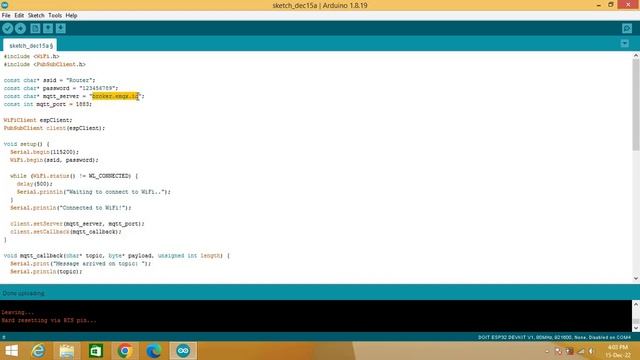Click console scrollbar up arrow
The height and width of the screenshot is (360, 640).
click(636, 304)
